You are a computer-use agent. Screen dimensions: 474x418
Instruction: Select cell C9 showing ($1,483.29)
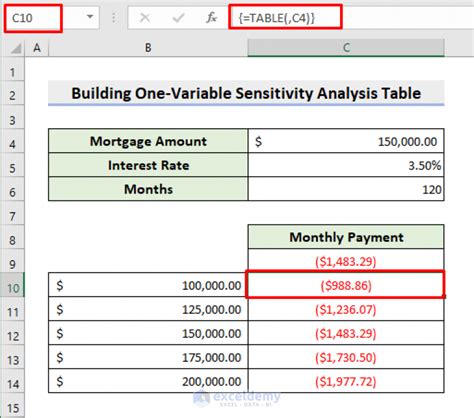(346, 261)
